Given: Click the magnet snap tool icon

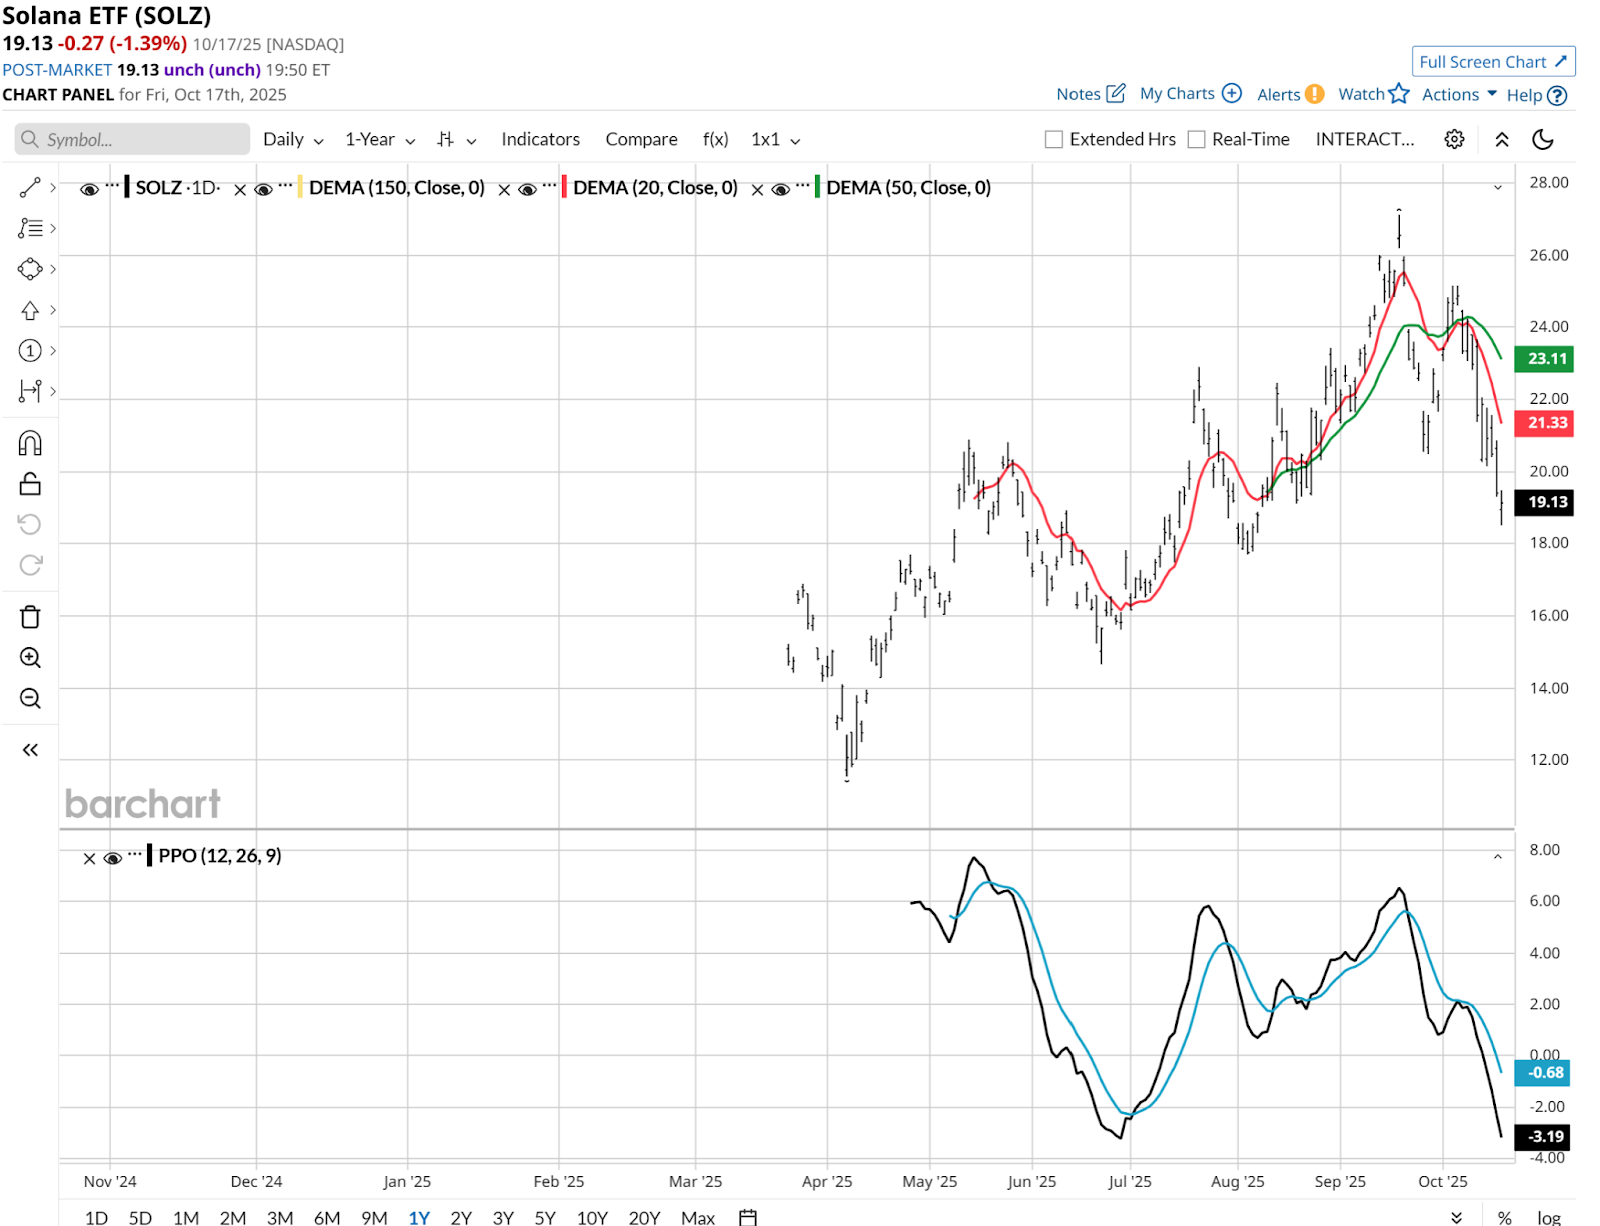Looking at the screenshot, I should 30,443.
